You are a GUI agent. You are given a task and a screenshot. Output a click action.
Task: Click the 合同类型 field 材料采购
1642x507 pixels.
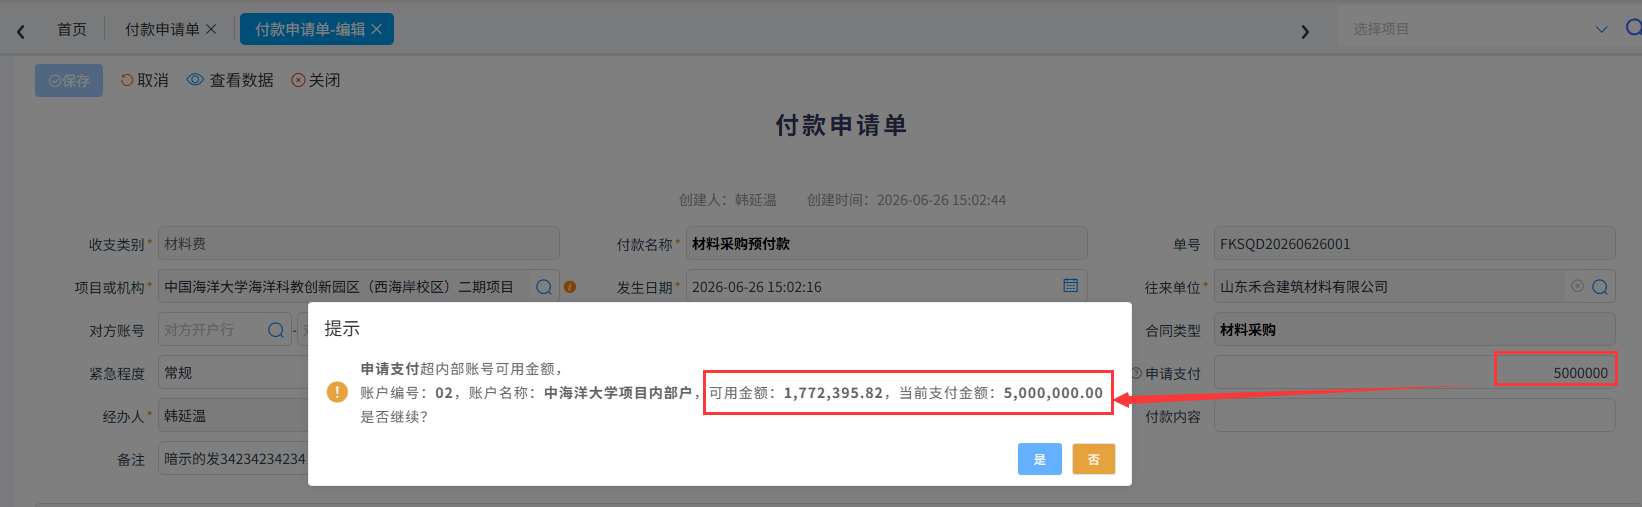(1414, 330)
